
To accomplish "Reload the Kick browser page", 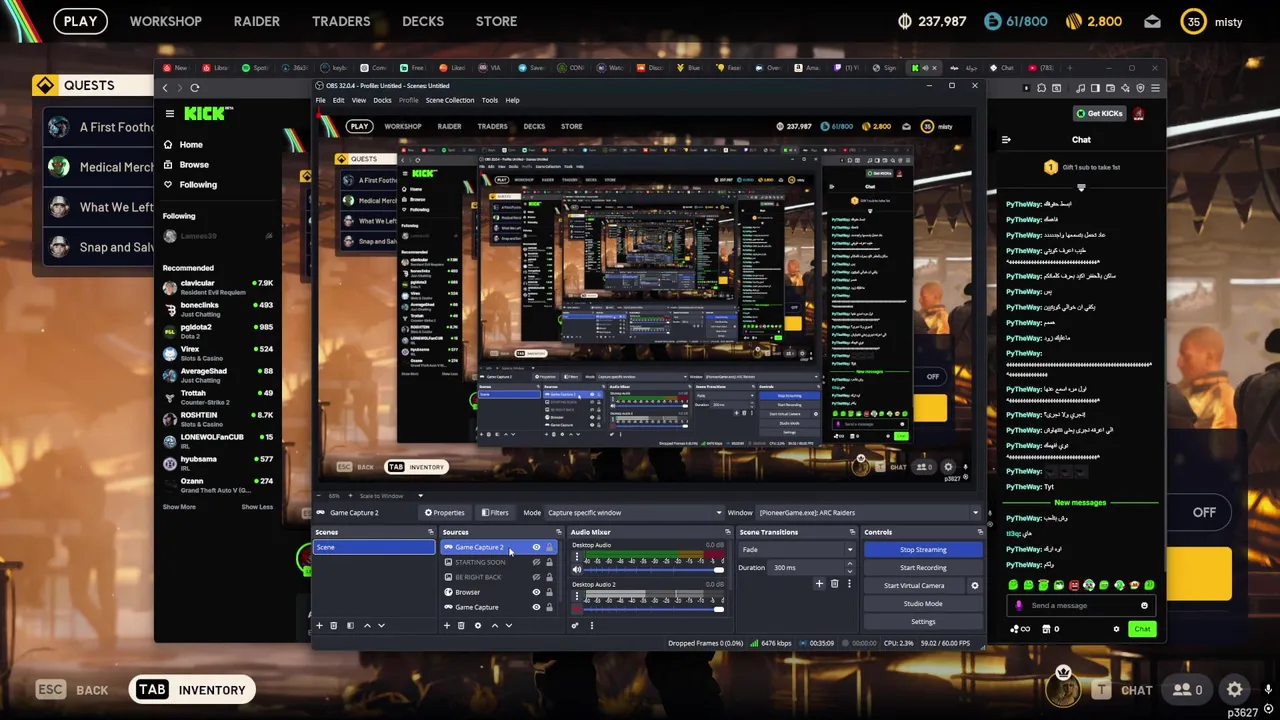I will [x=194, y=88].
